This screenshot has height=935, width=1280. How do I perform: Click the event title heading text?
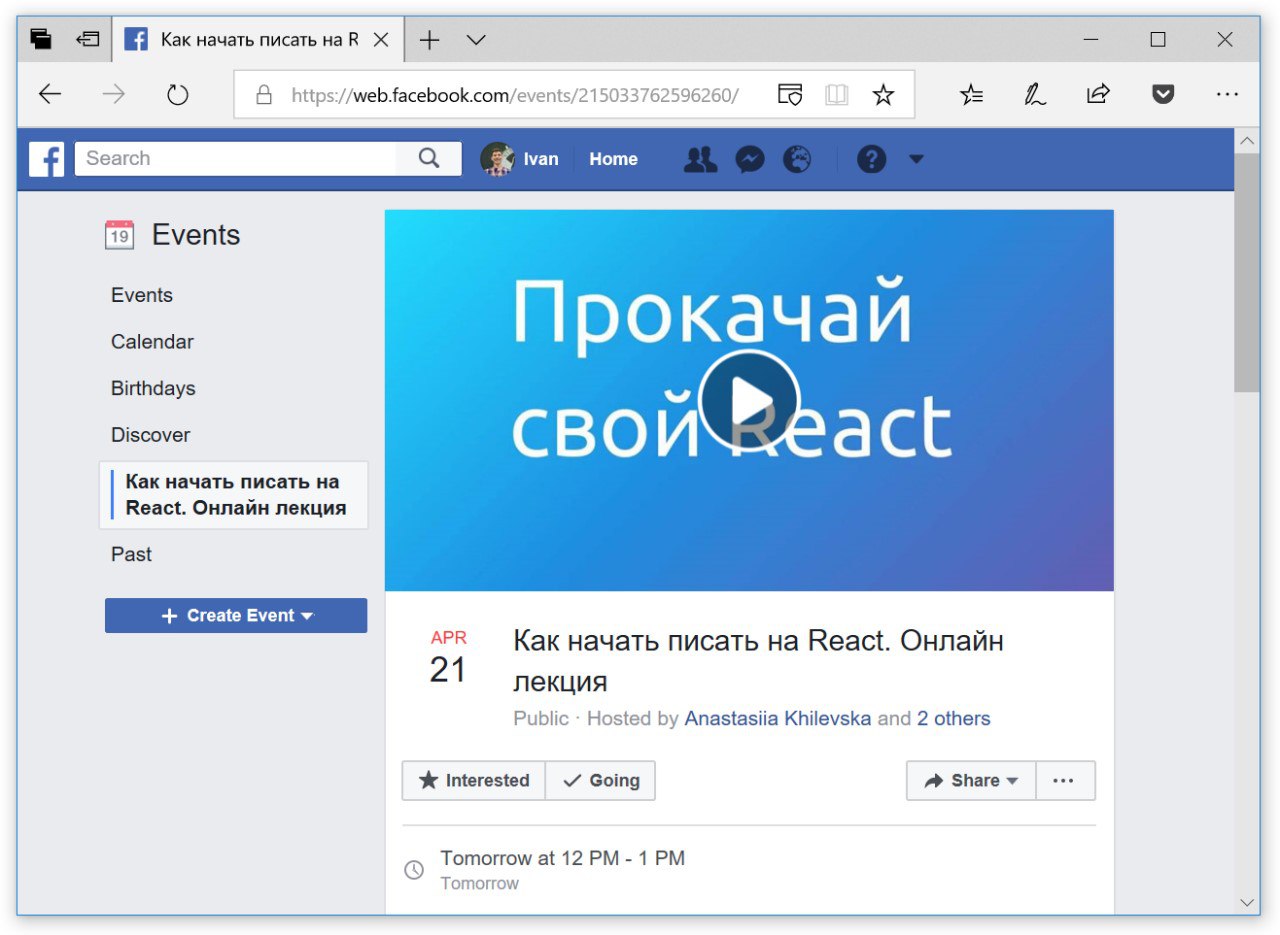click(x=758, y=661)
